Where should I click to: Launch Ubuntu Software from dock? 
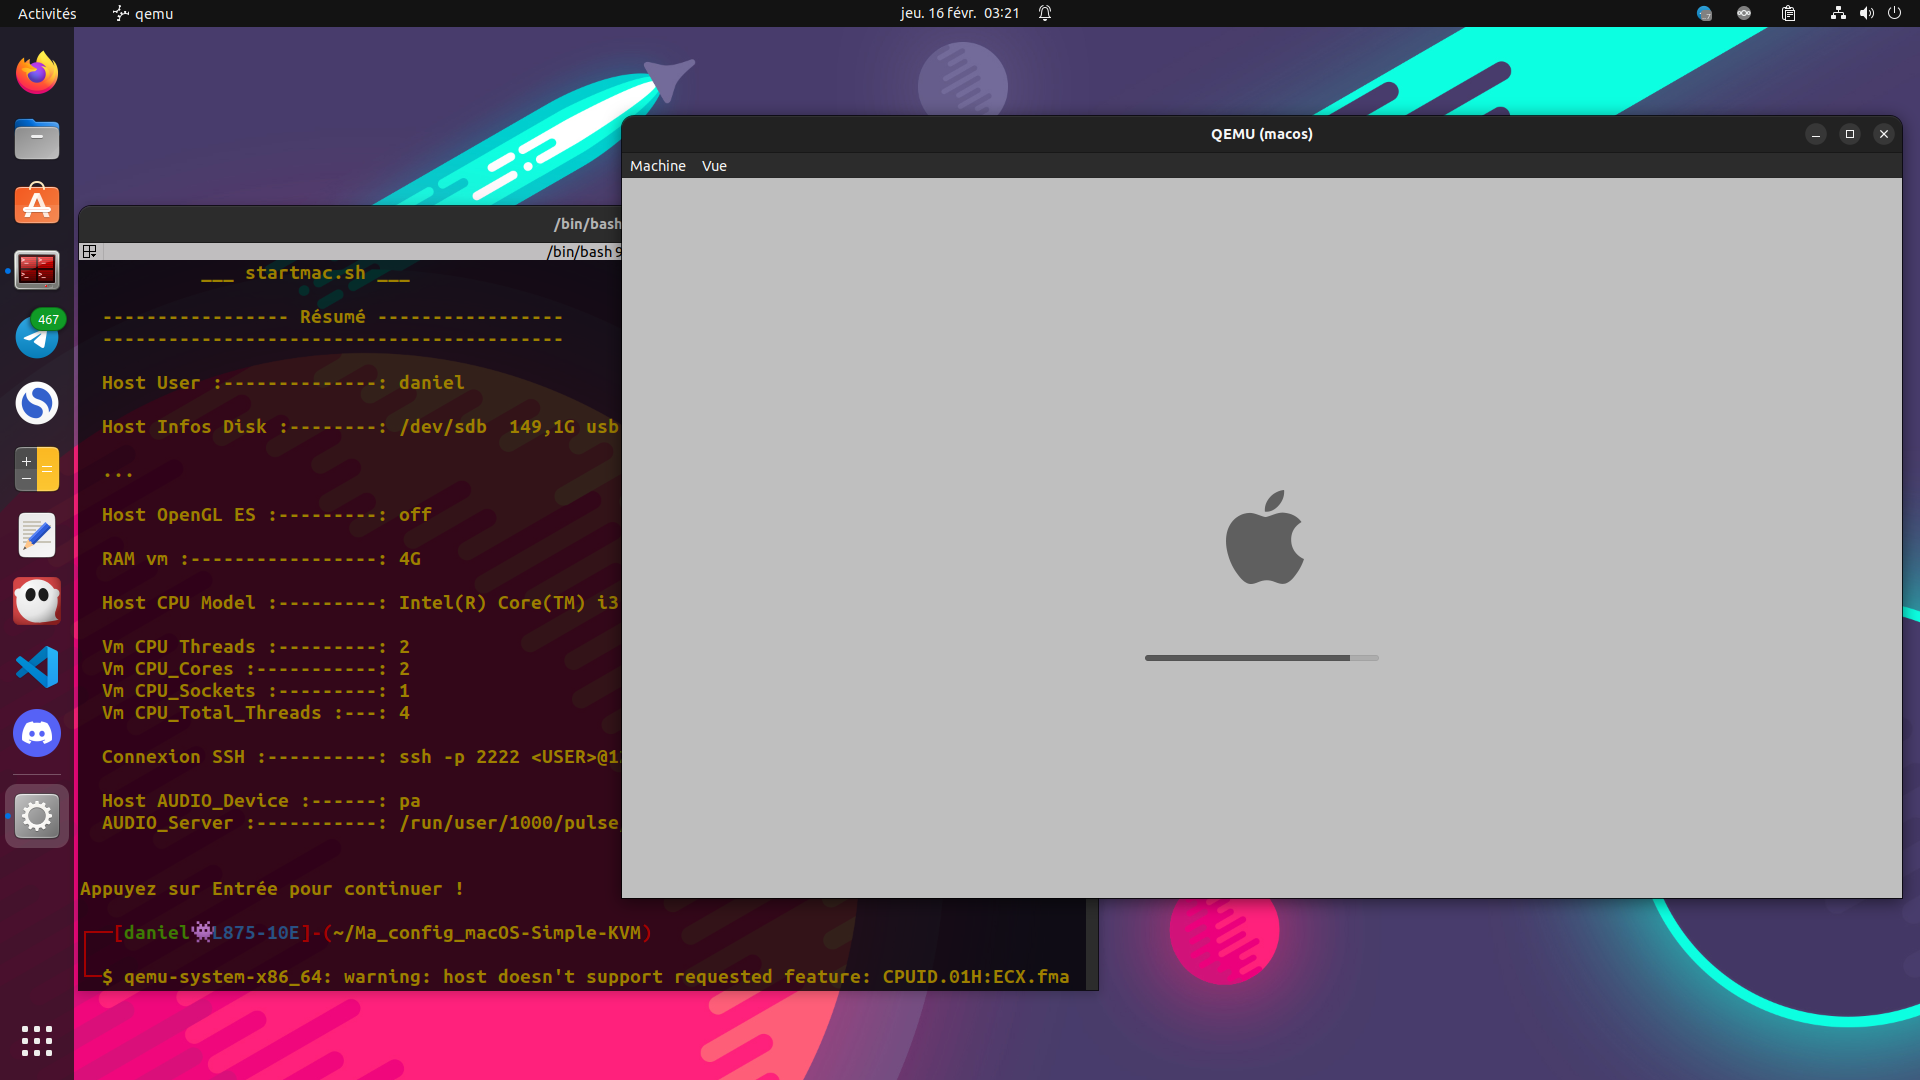pos(37,205)
